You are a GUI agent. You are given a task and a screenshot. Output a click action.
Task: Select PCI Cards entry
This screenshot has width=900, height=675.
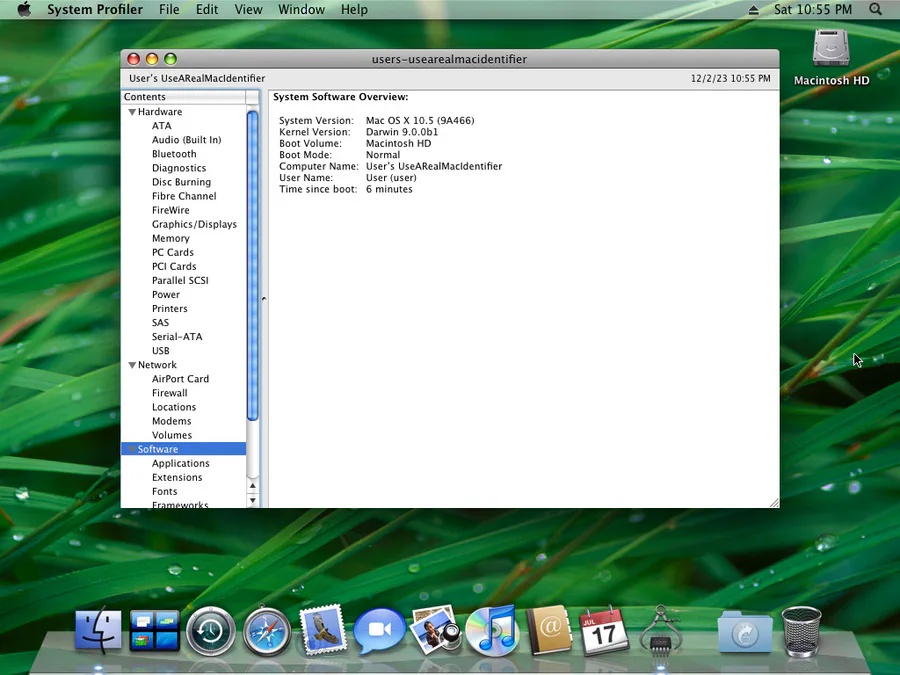(174, 266)
